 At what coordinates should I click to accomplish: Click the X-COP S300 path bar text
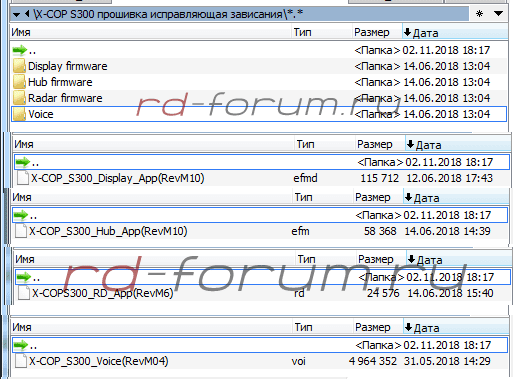coord(169,14)
